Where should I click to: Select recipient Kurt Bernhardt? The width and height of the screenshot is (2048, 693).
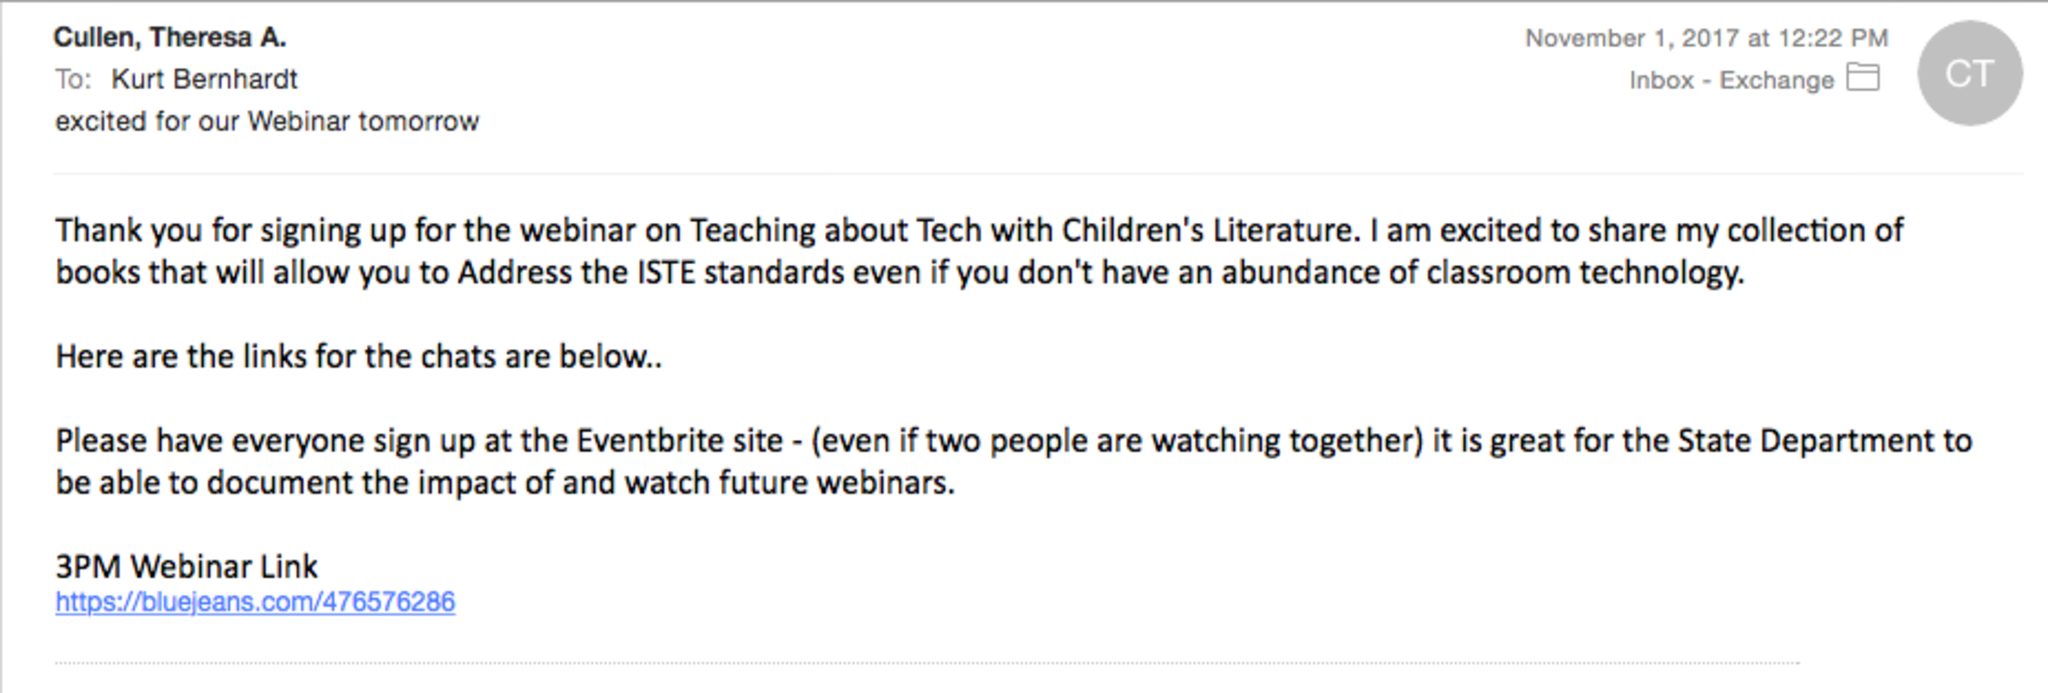point(204,79)
